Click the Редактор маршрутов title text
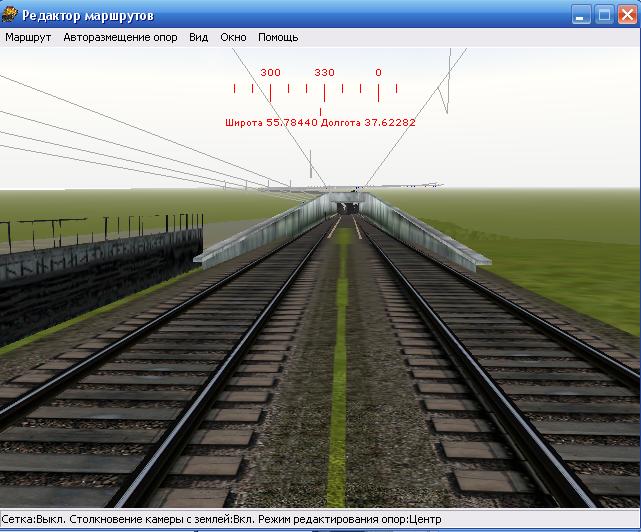 pos(88,16)
